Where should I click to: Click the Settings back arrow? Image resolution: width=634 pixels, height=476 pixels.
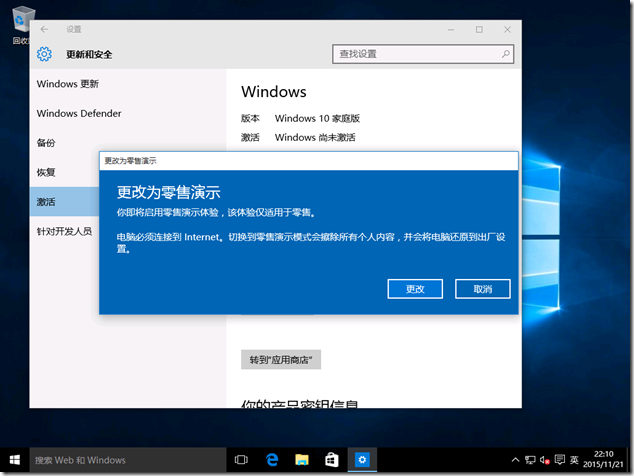44,30
